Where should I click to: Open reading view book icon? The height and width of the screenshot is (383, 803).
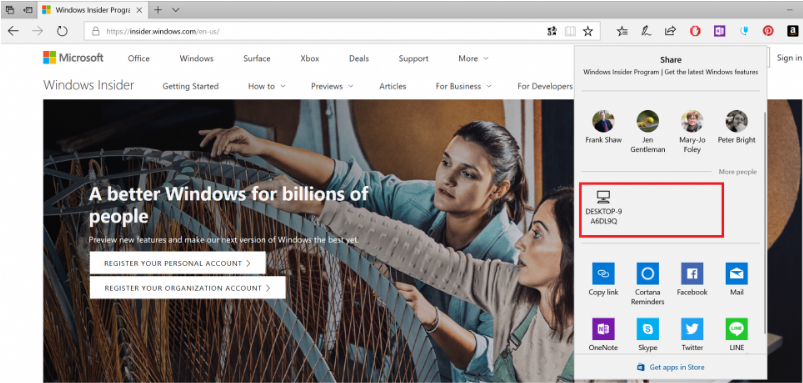570,31
